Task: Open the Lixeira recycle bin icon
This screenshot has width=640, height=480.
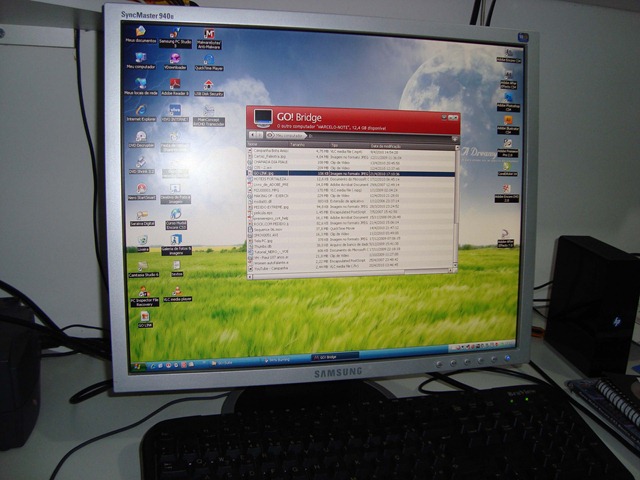Action: coord(142,243)
